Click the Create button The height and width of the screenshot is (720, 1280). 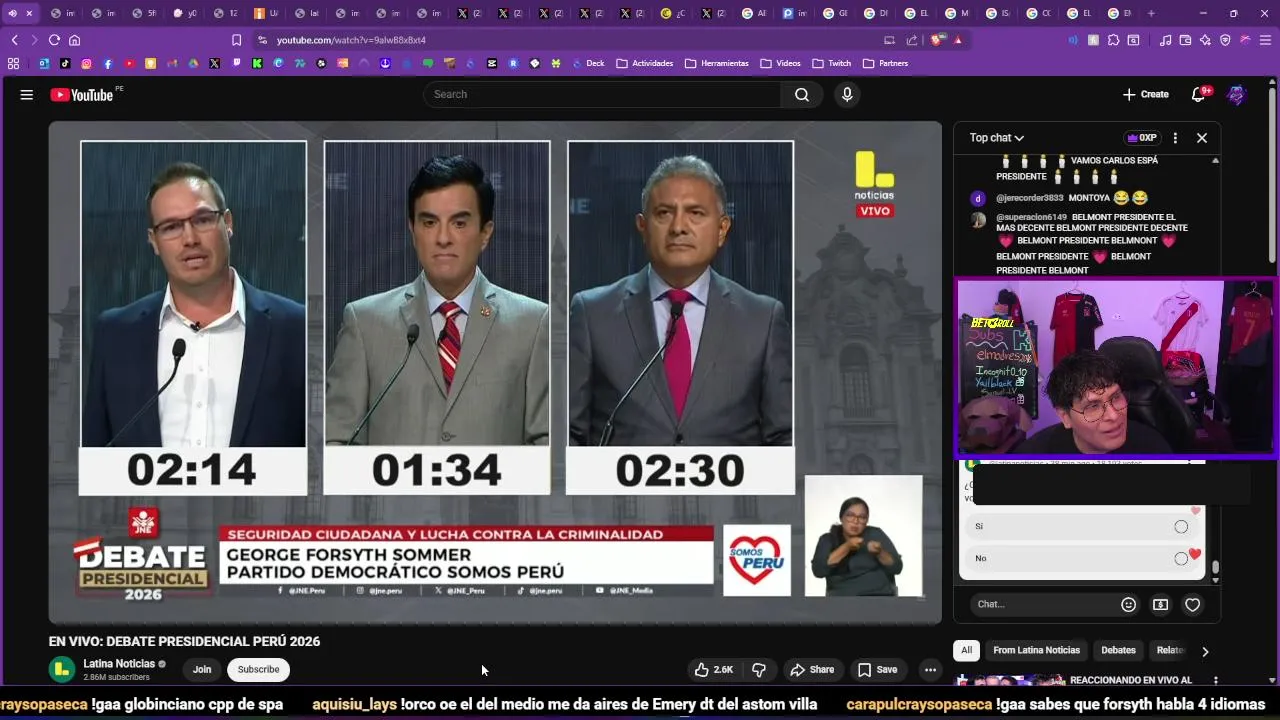[1146, 94]
